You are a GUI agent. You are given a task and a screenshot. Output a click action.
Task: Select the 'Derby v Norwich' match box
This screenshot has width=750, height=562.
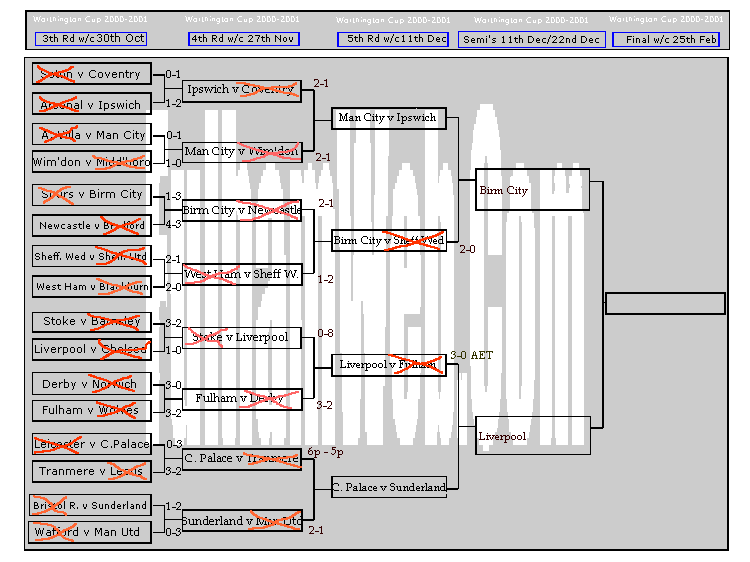[x=92, y=384]
